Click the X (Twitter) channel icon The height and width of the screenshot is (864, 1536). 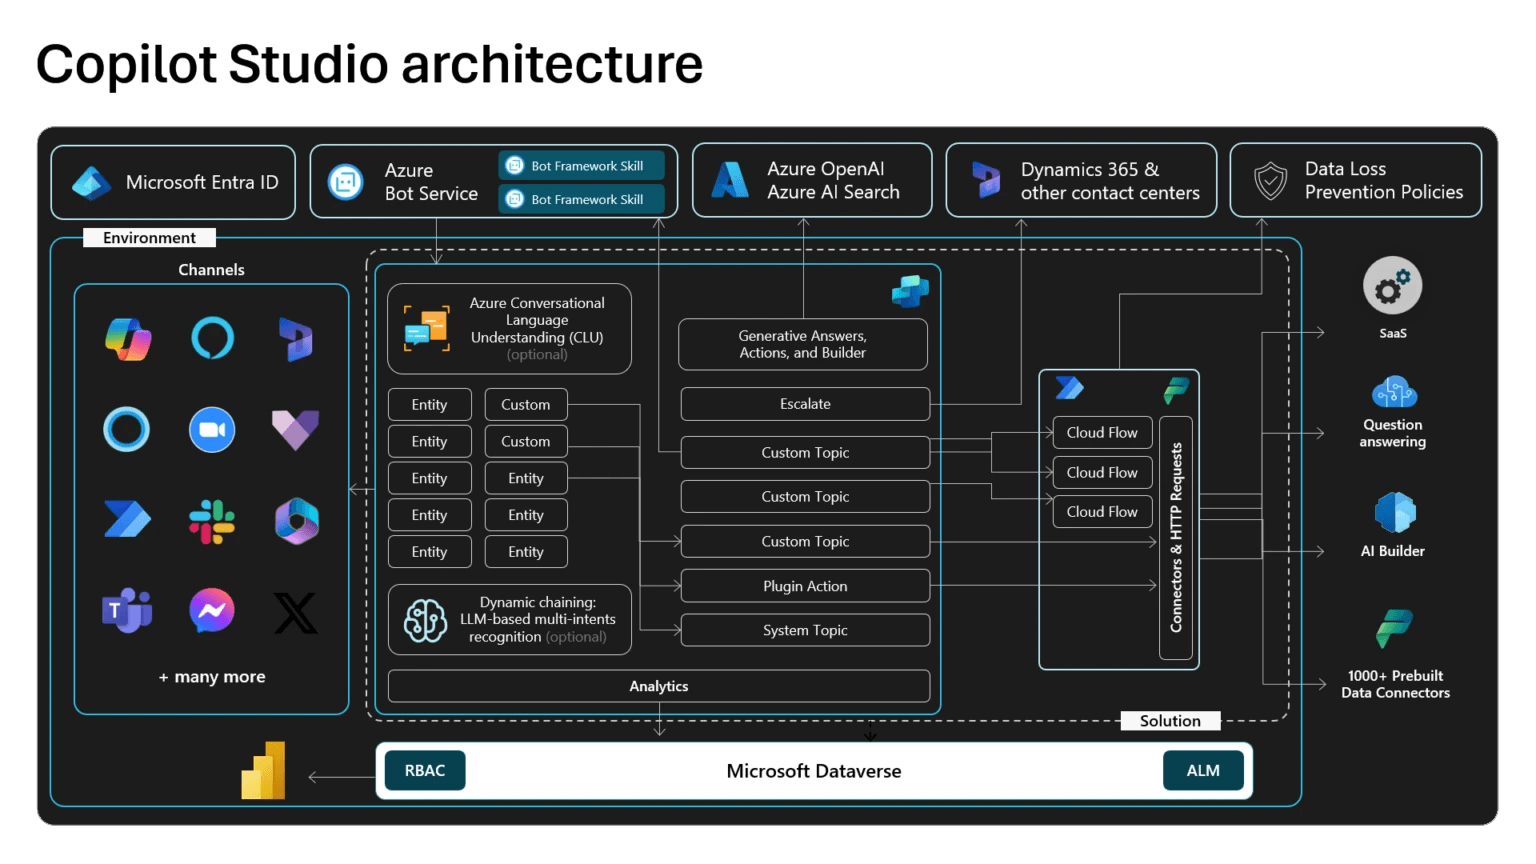(x=296, y=612)
